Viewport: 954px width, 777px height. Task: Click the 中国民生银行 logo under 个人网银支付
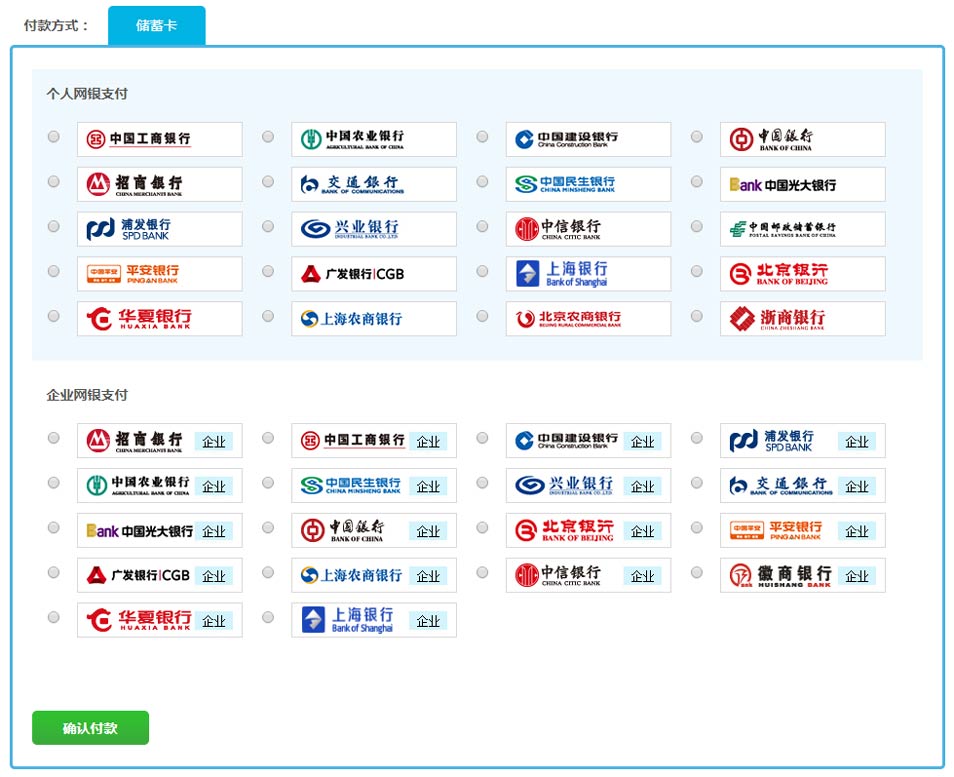pyautogui.click(x=588, y=184)
